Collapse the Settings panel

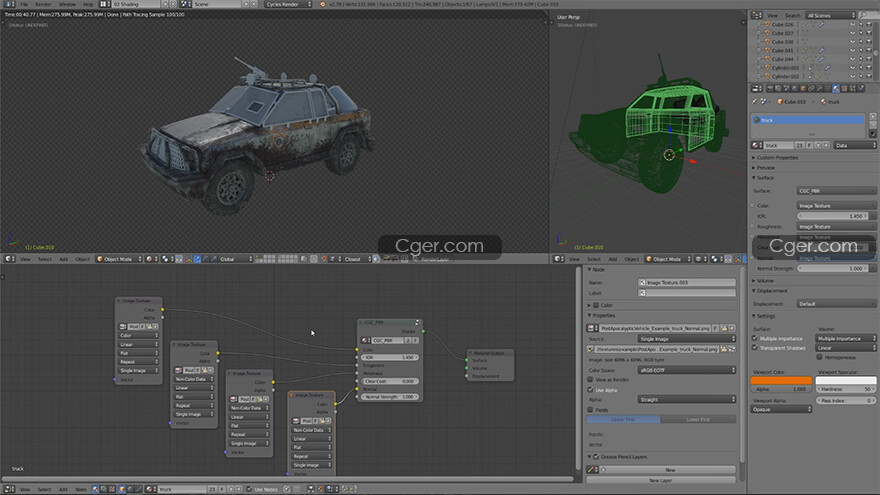point(764,316)
